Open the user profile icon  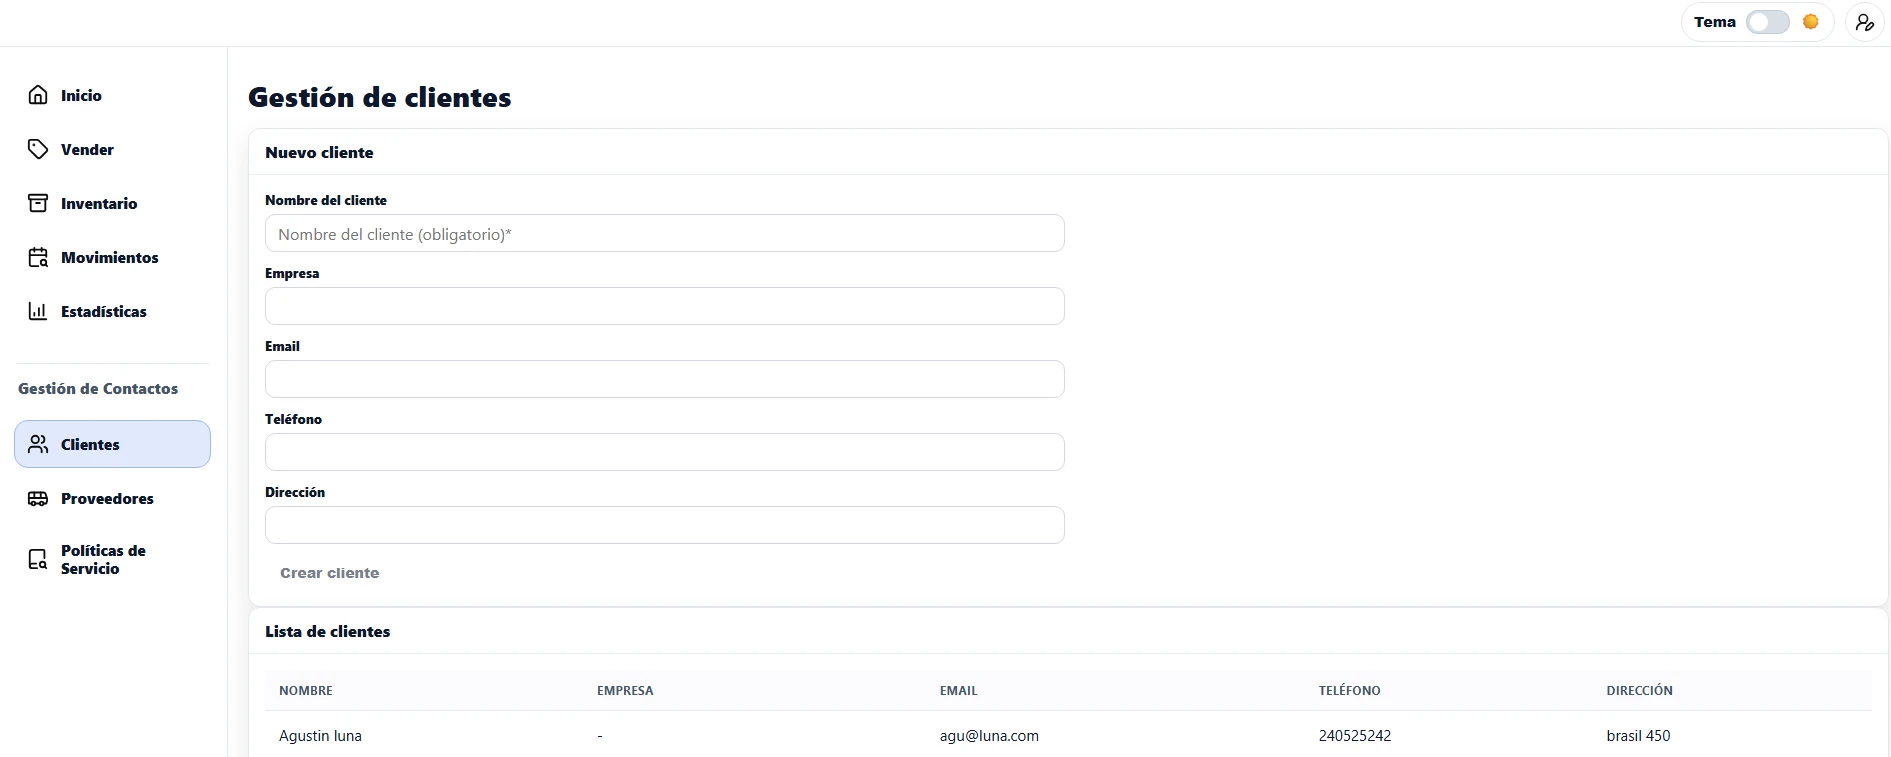point(1864,22)
